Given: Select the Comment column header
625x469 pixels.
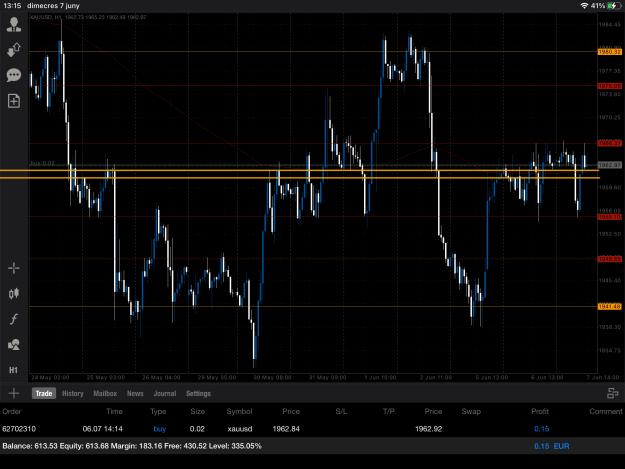Looking at the screenshot, I should tap(605, 411).
